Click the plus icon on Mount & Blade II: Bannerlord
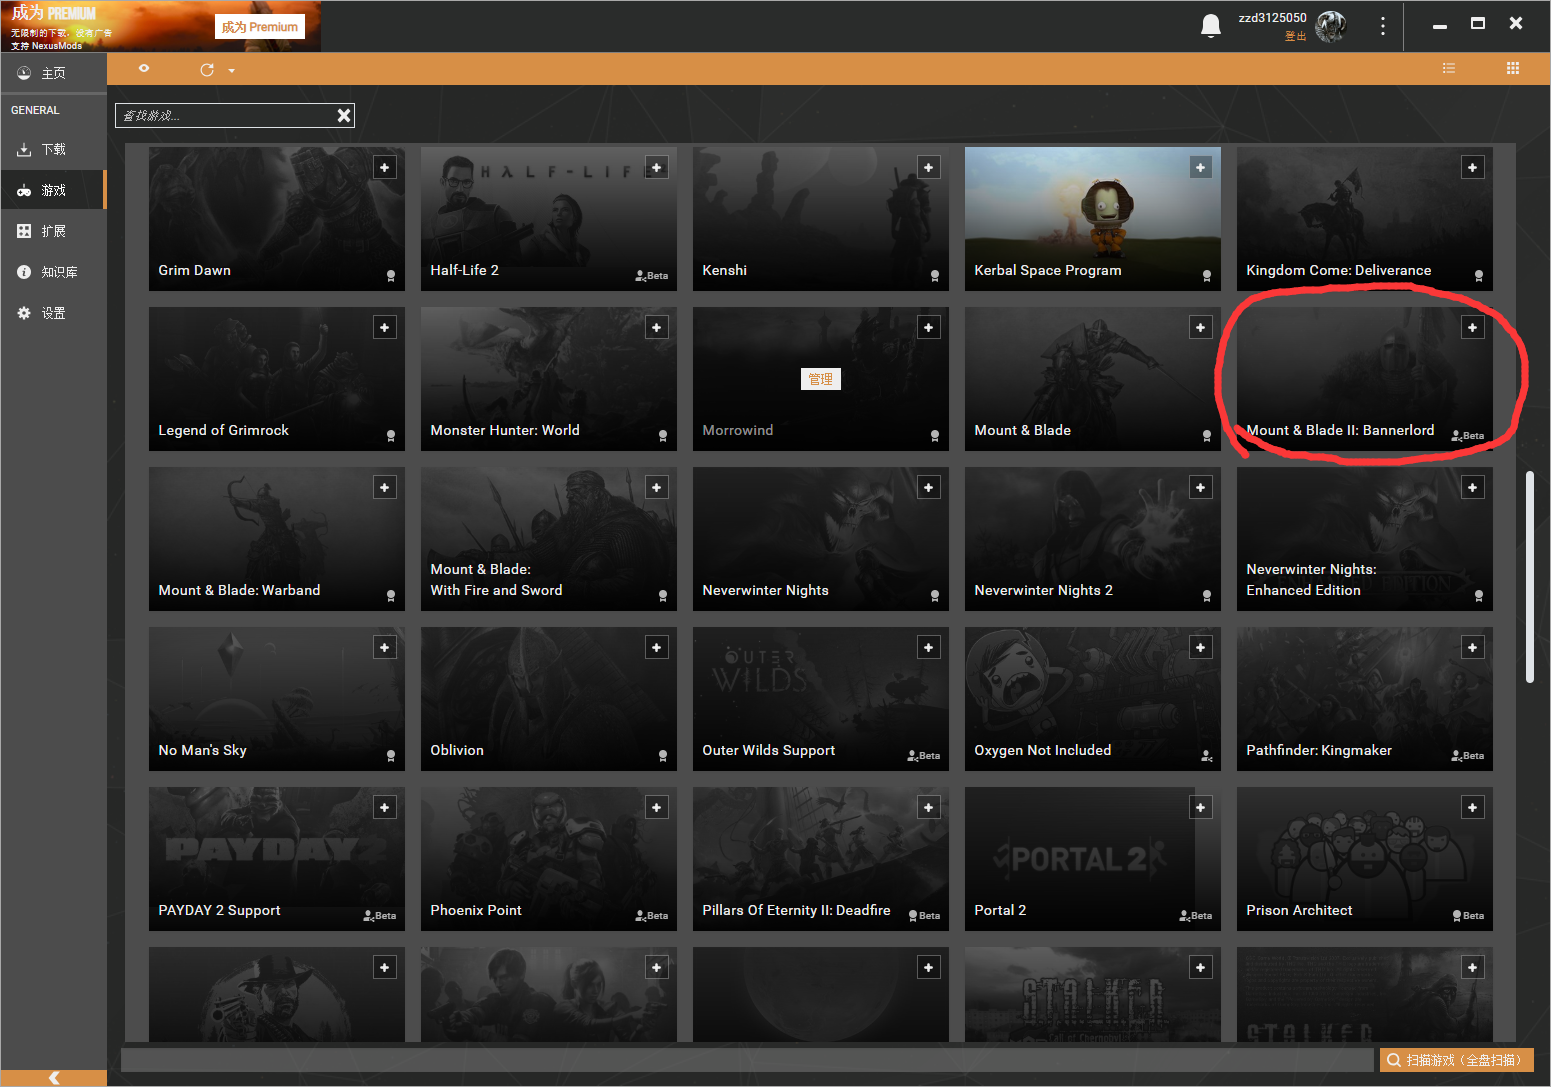Image resolution: width=1551 pixels, height=1087 pixels. 1473,328
